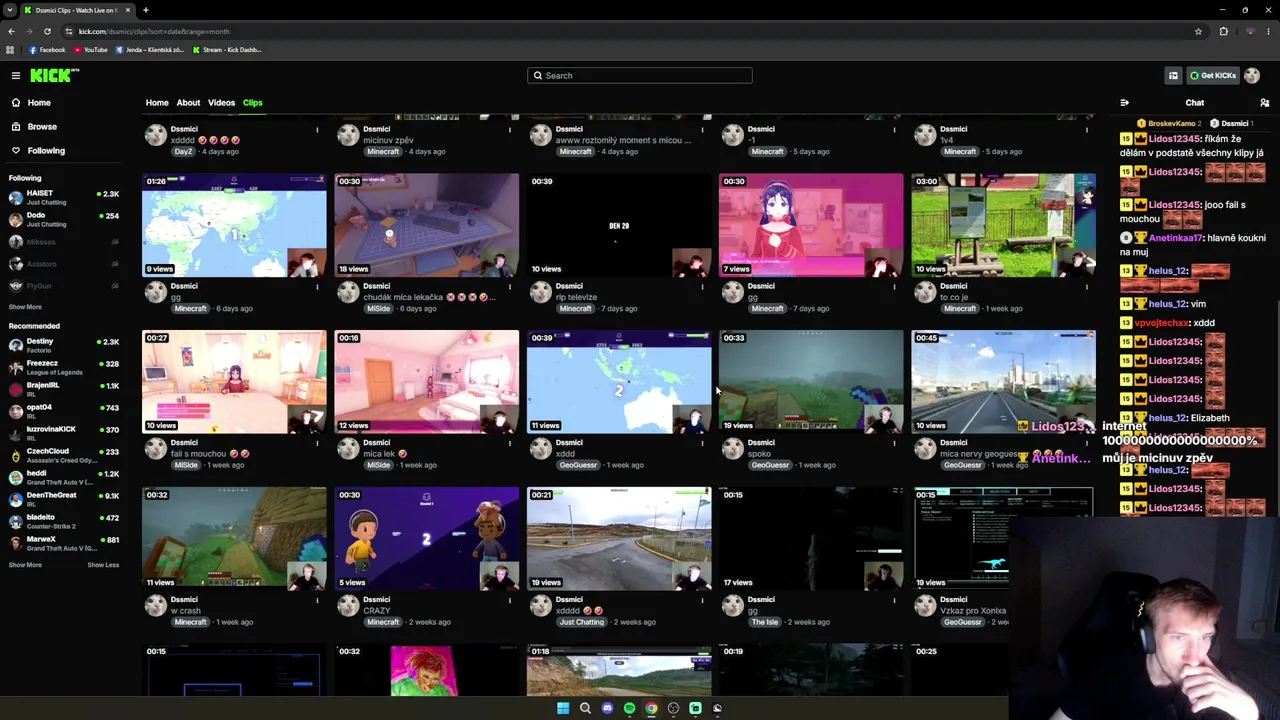Open the Chrome three-dot menu
The image size is (1280, 720).
pyautogui.click(x=1270, y=31)
